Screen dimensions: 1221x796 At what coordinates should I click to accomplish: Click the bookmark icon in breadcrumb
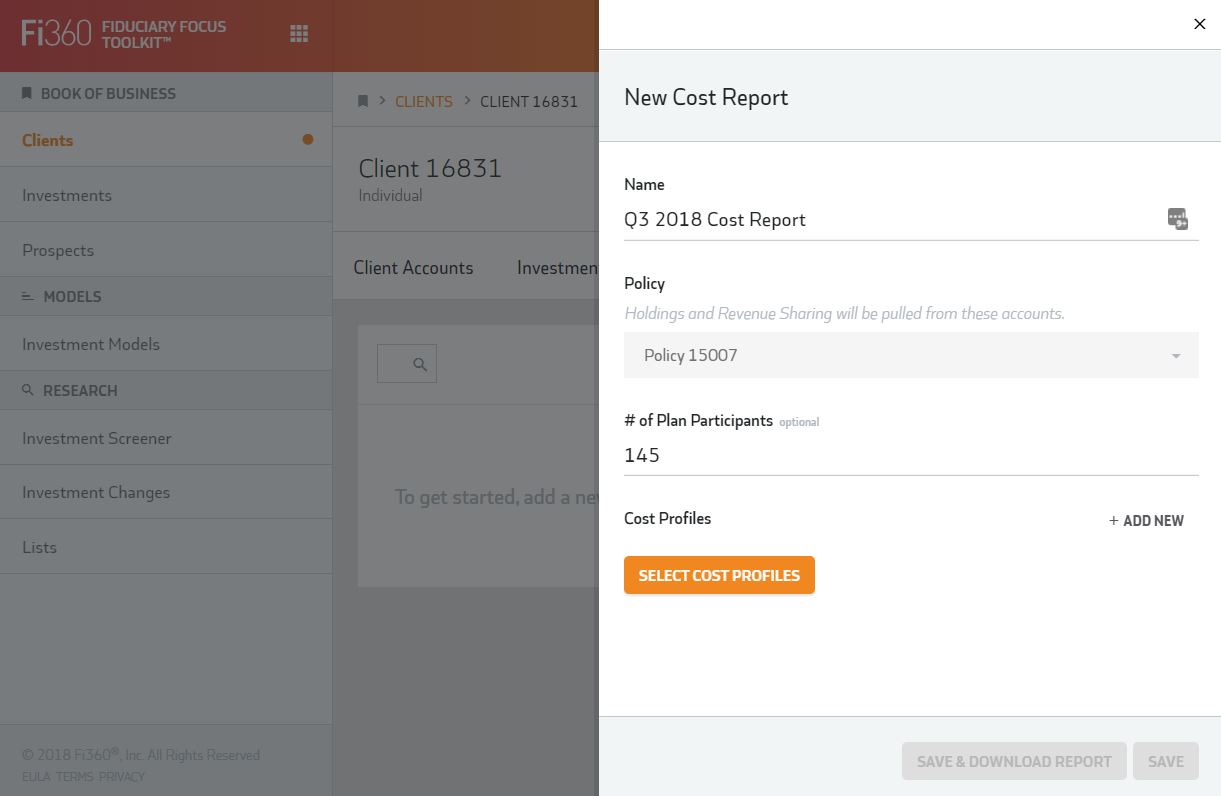coord(363,101)
